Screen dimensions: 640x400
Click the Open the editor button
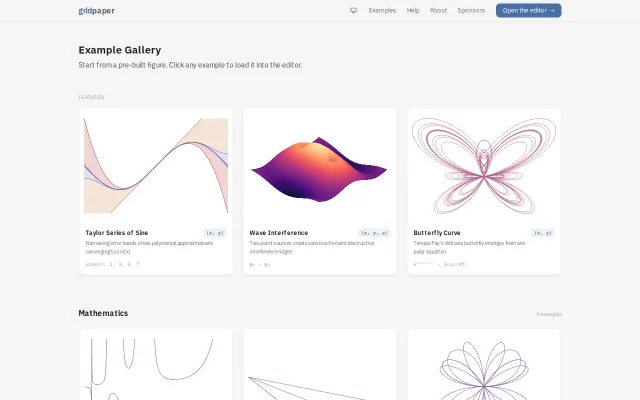[529, 11]
